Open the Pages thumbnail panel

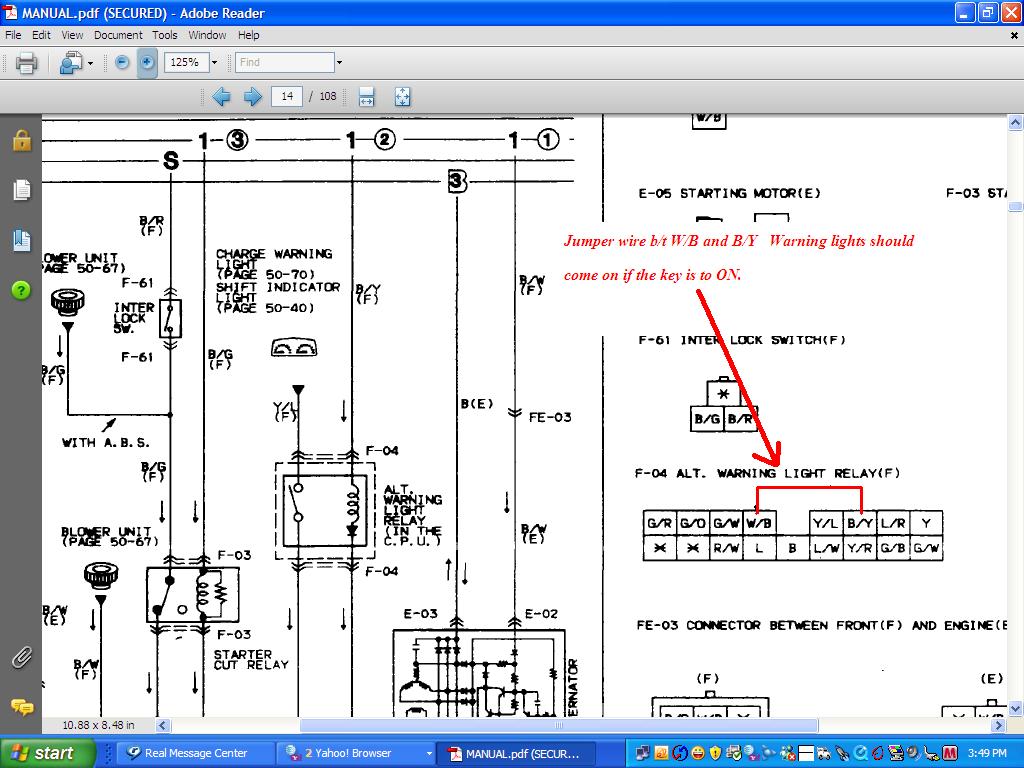coord(21,190)
